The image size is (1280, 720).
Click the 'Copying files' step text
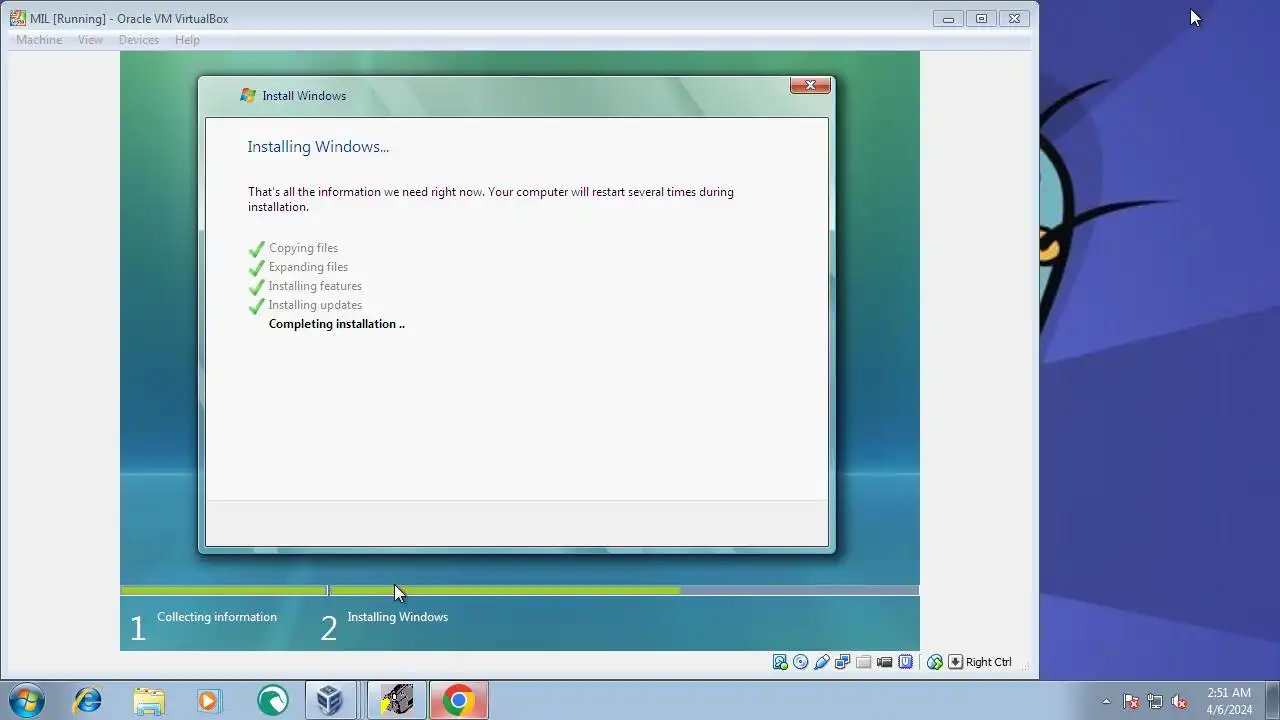coord(303,248)
